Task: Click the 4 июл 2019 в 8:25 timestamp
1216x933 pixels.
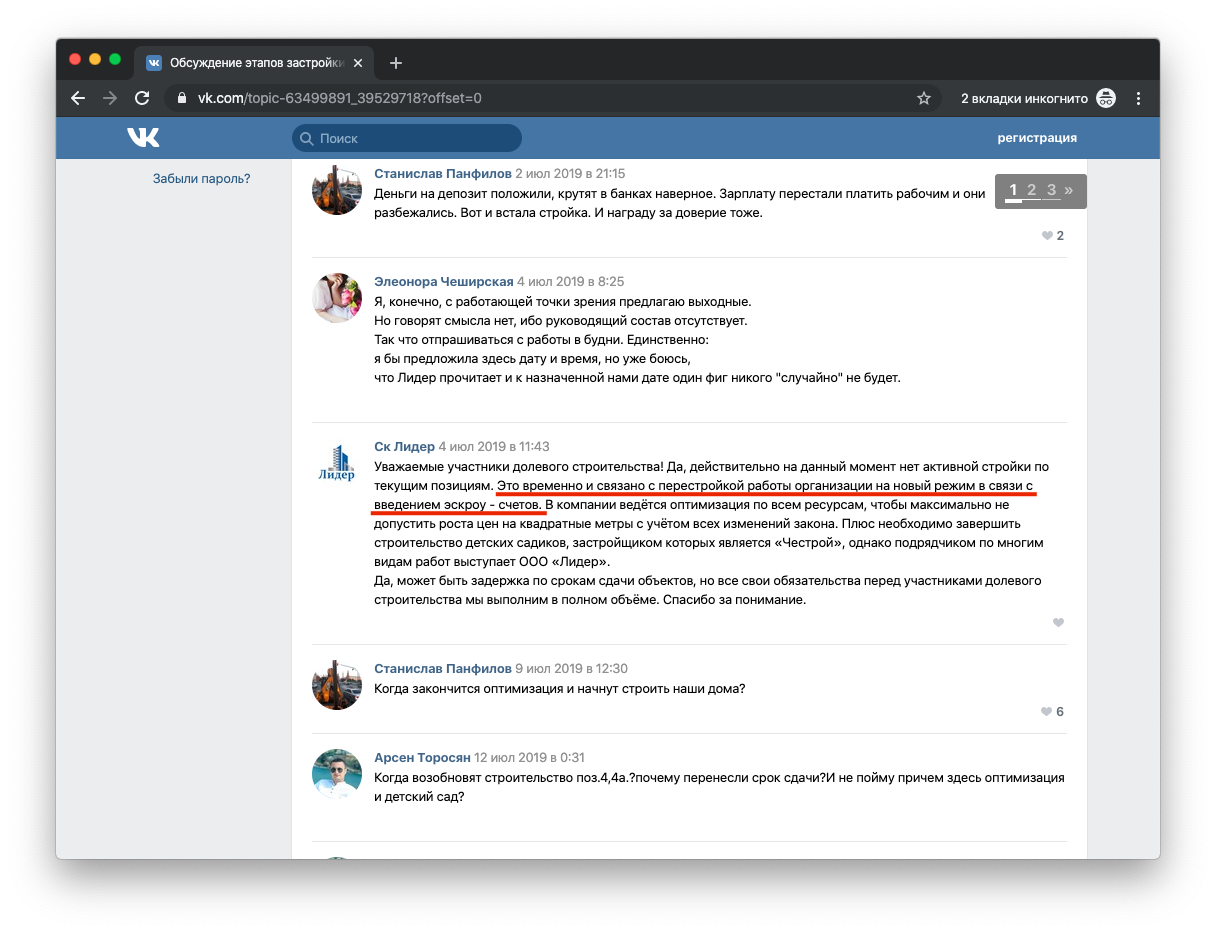Action: [571, 282]
